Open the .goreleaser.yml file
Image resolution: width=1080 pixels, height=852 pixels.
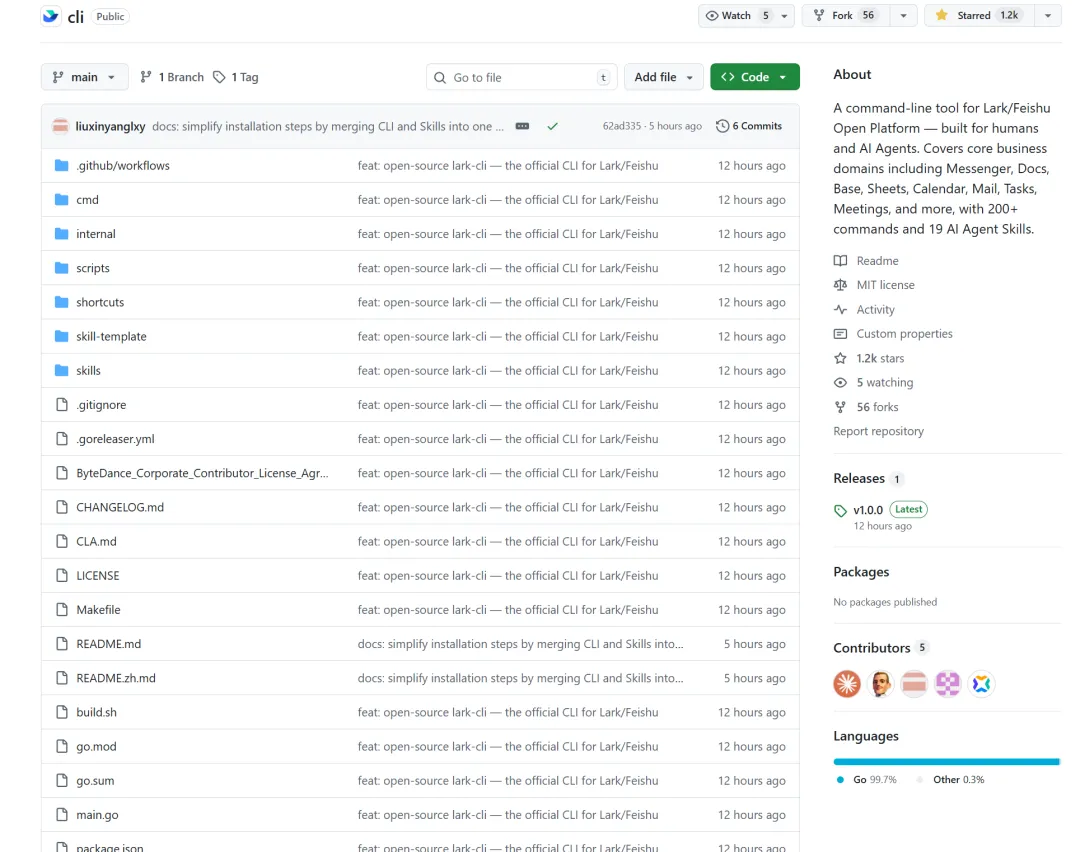coord(115,439)
